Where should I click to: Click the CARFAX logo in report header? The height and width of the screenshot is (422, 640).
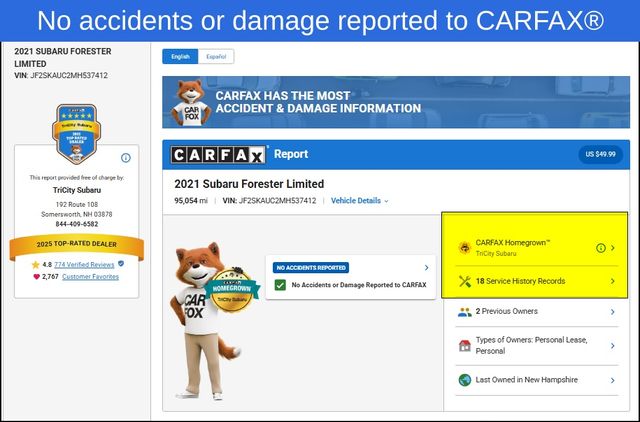(x=218, y=155)
